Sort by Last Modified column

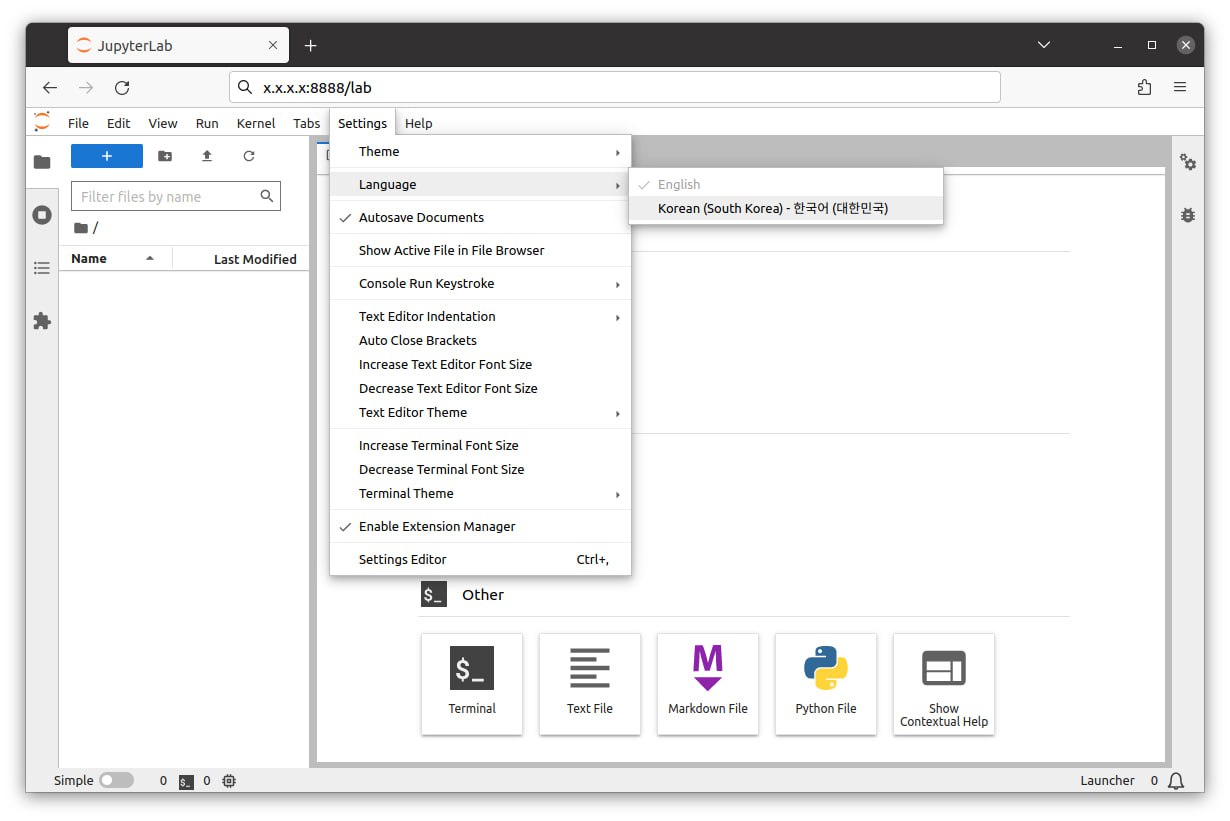tap(240, 258)
